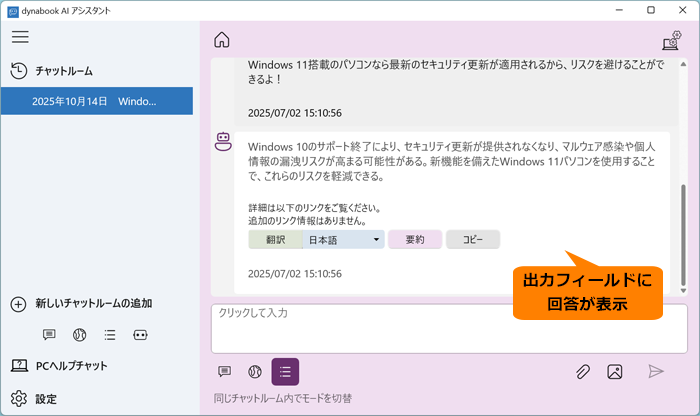The width and height of the screenshot is (700, 416).
Task: Click the コピー button
Action: pos(473,240)
